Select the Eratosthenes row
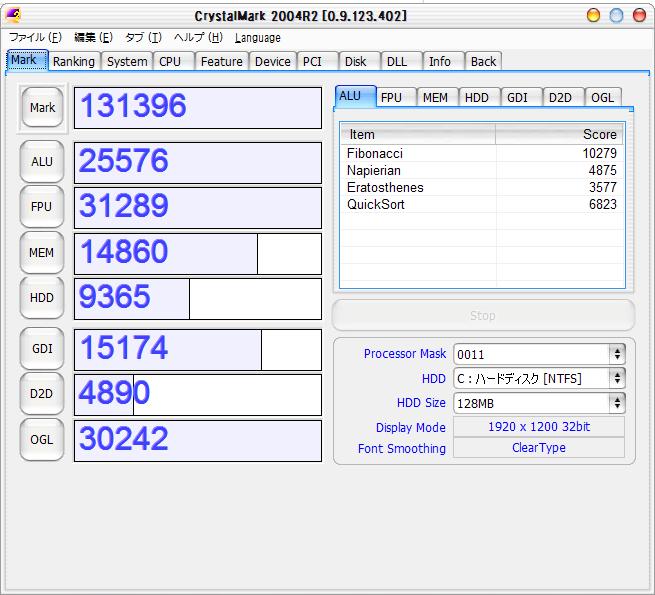The height and width of the screenshot is (595, 655). coord(482,187)
